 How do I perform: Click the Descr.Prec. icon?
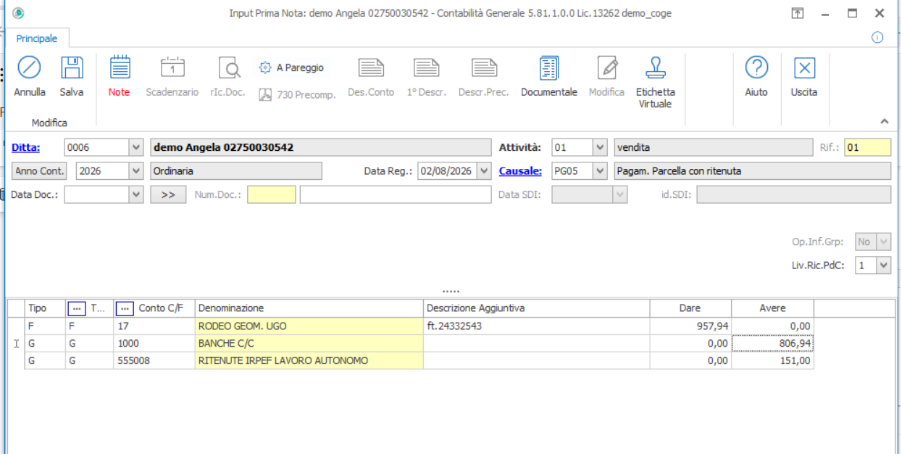click(484, 68)
